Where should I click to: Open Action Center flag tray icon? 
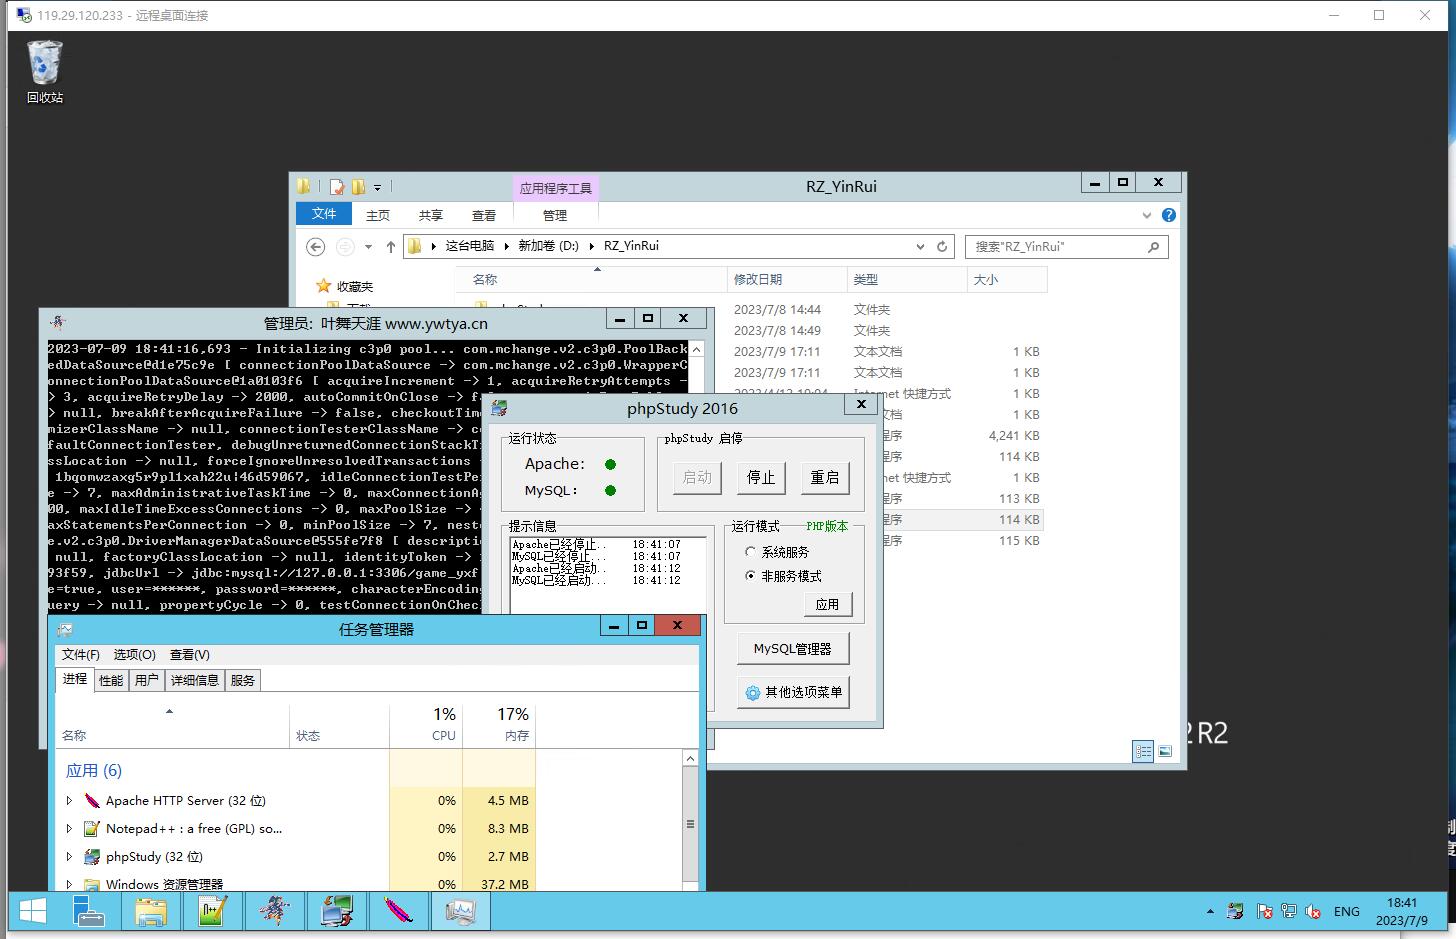pyautogui.click(x=1264, y=911)
